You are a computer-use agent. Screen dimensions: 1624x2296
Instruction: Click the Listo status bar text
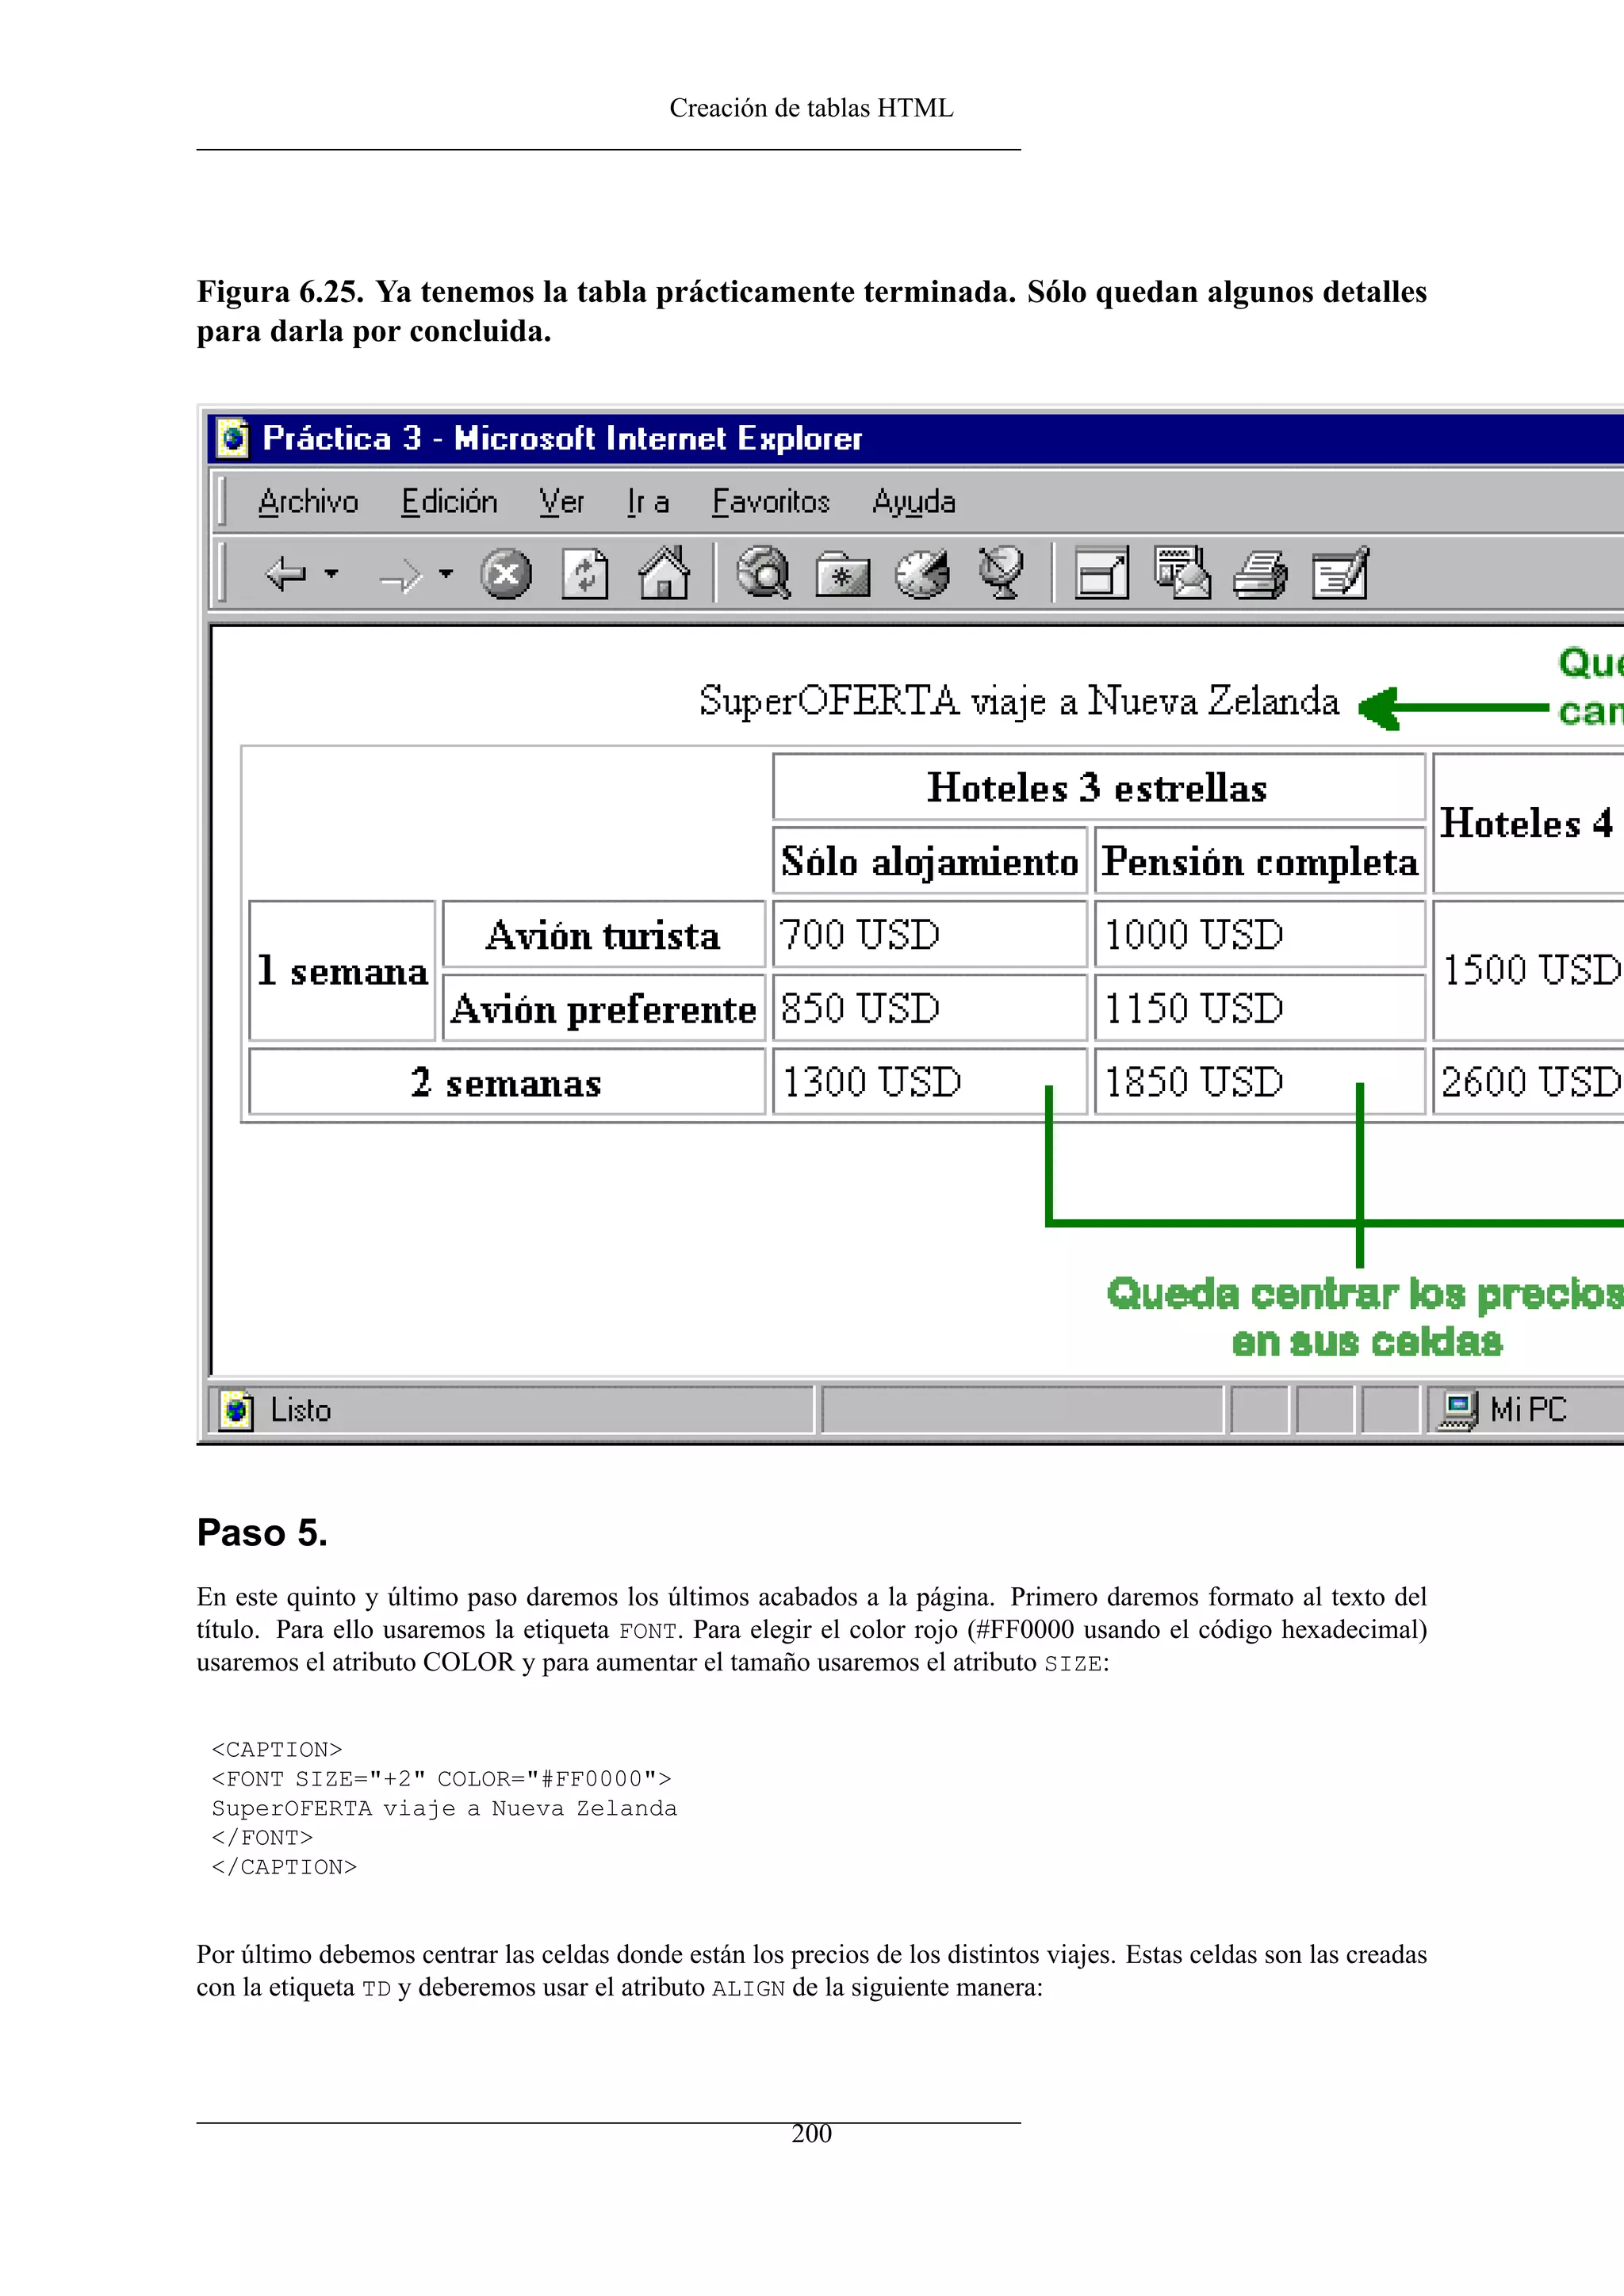(301, 1410)
